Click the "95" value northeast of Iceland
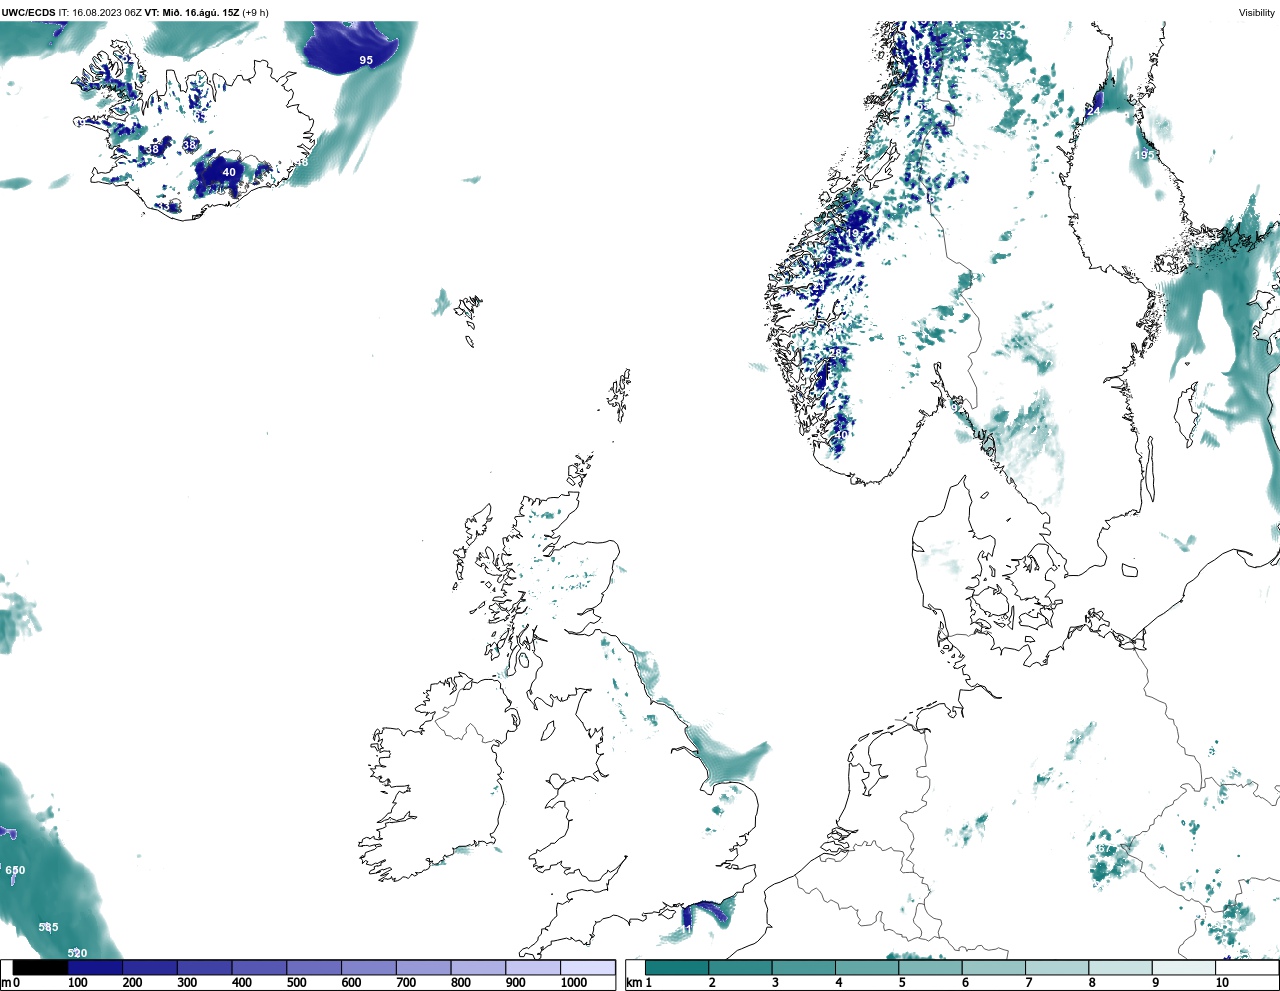 [366, 60]
